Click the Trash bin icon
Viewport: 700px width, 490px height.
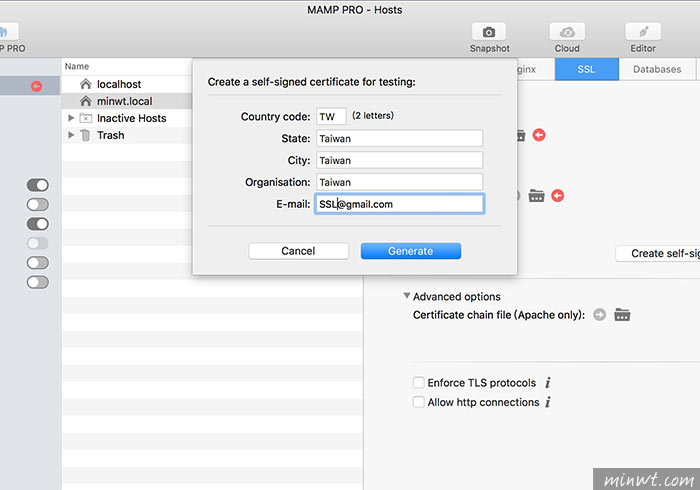pos(85,135)
